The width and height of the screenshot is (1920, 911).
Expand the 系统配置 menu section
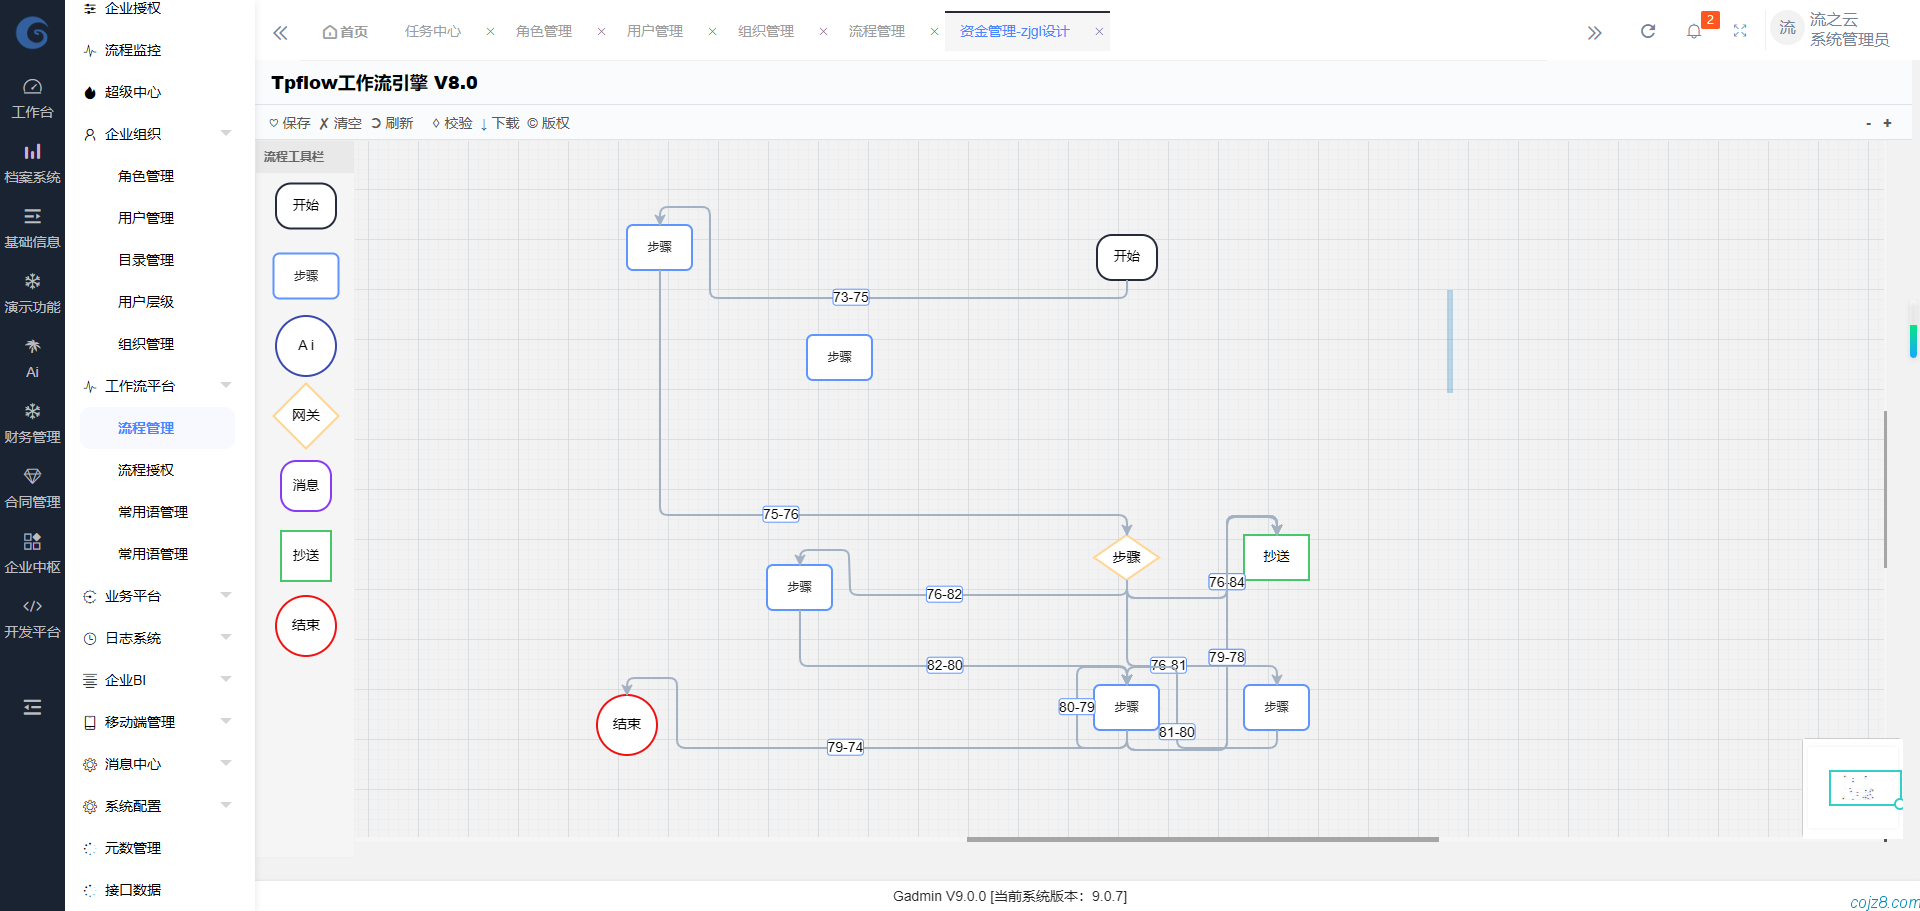[x=225, y=805]
